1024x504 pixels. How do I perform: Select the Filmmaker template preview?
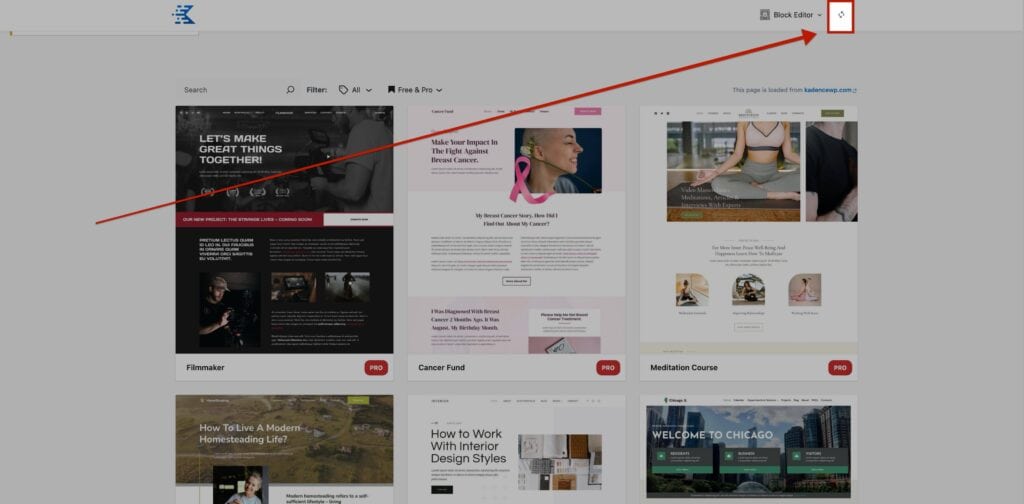coord(284,229)
